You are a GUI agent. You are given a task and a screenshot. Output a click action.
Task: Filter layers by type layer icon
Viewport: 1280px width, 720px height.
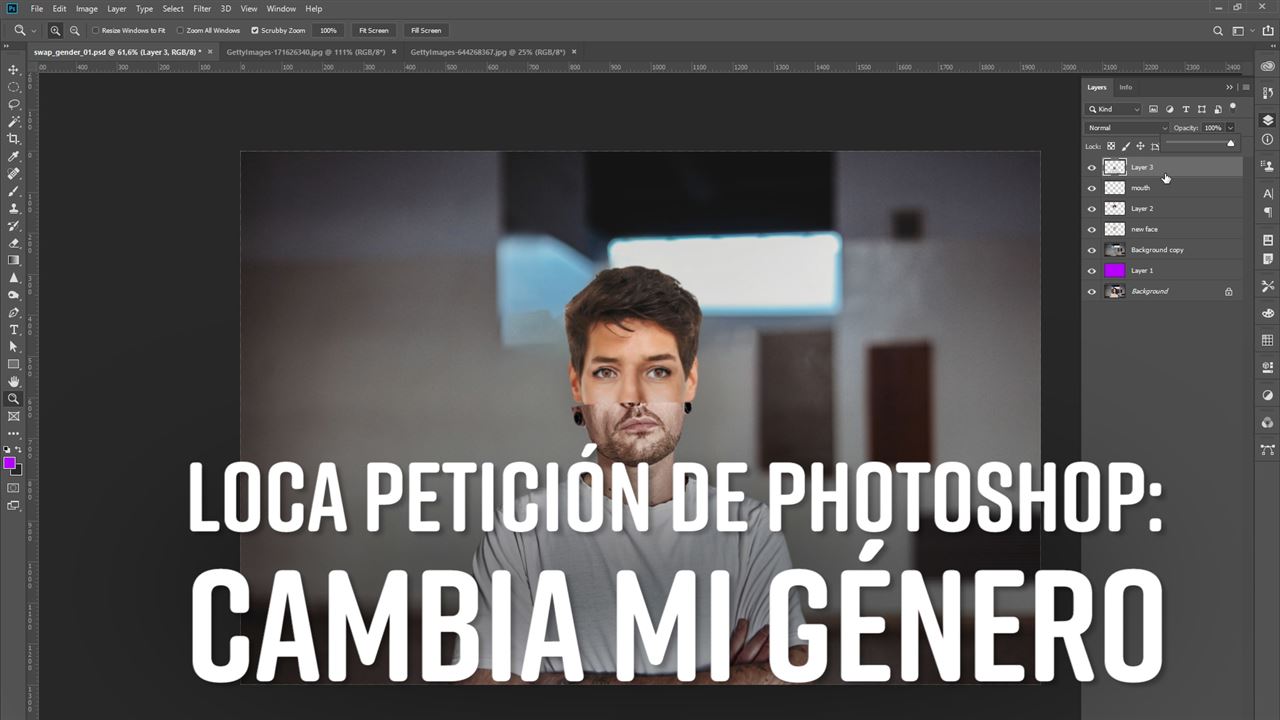click(x=1186, y=109)
